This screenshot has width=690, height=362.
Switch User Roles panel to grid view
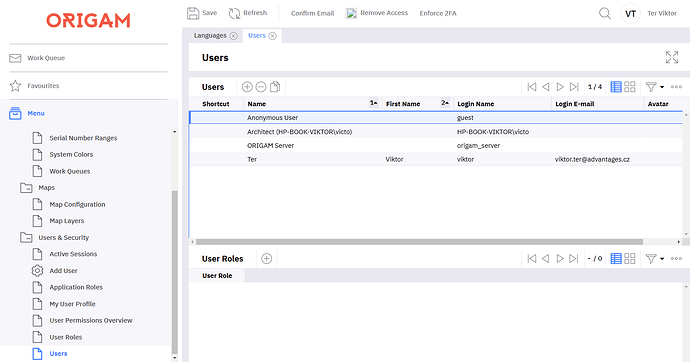click(616, 259)
